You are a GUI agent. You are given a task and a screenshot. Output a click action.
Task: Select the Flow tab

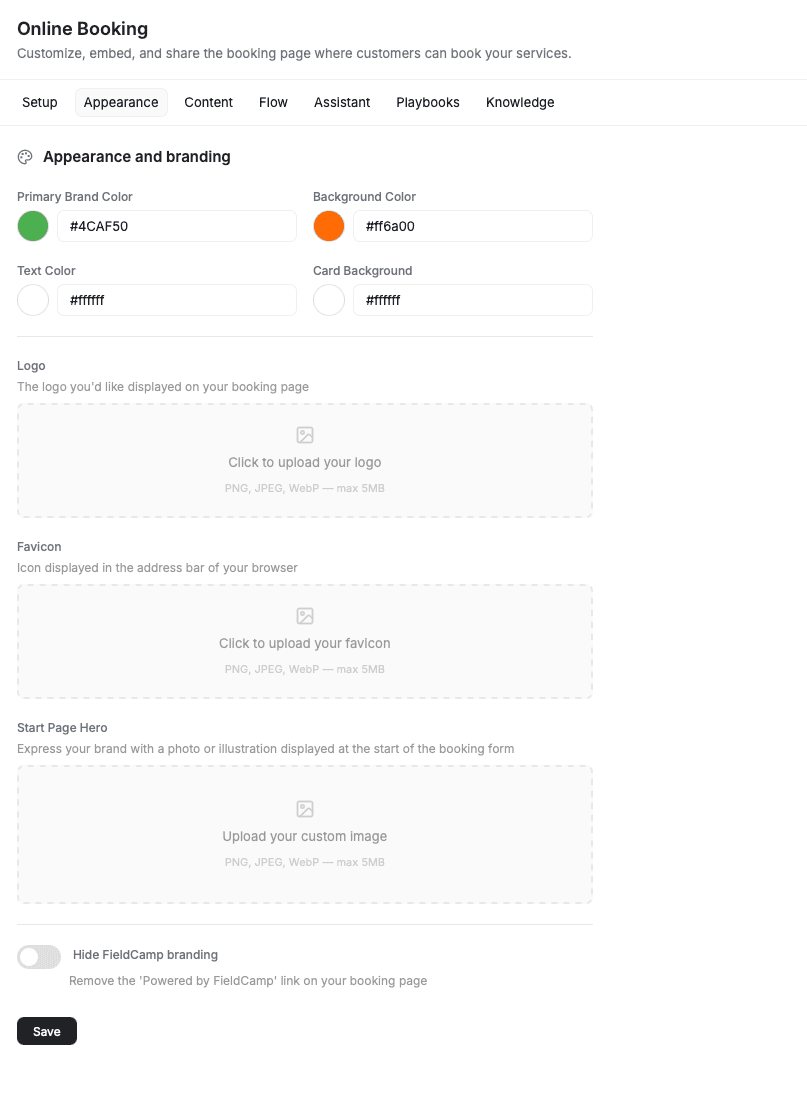(273, 102)
